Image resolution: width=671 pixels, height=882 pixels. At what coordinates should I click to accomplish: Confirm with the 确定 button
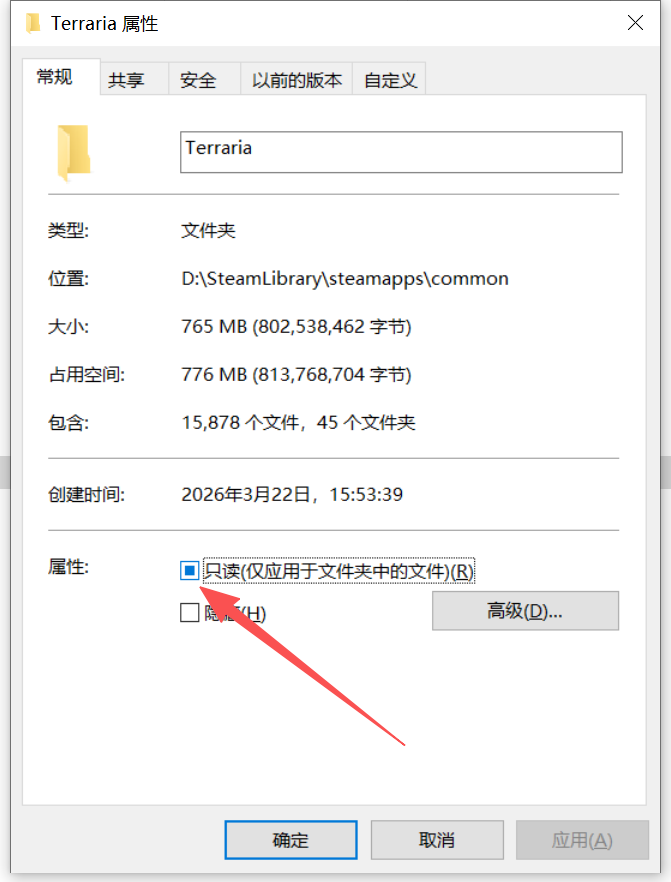291,840
